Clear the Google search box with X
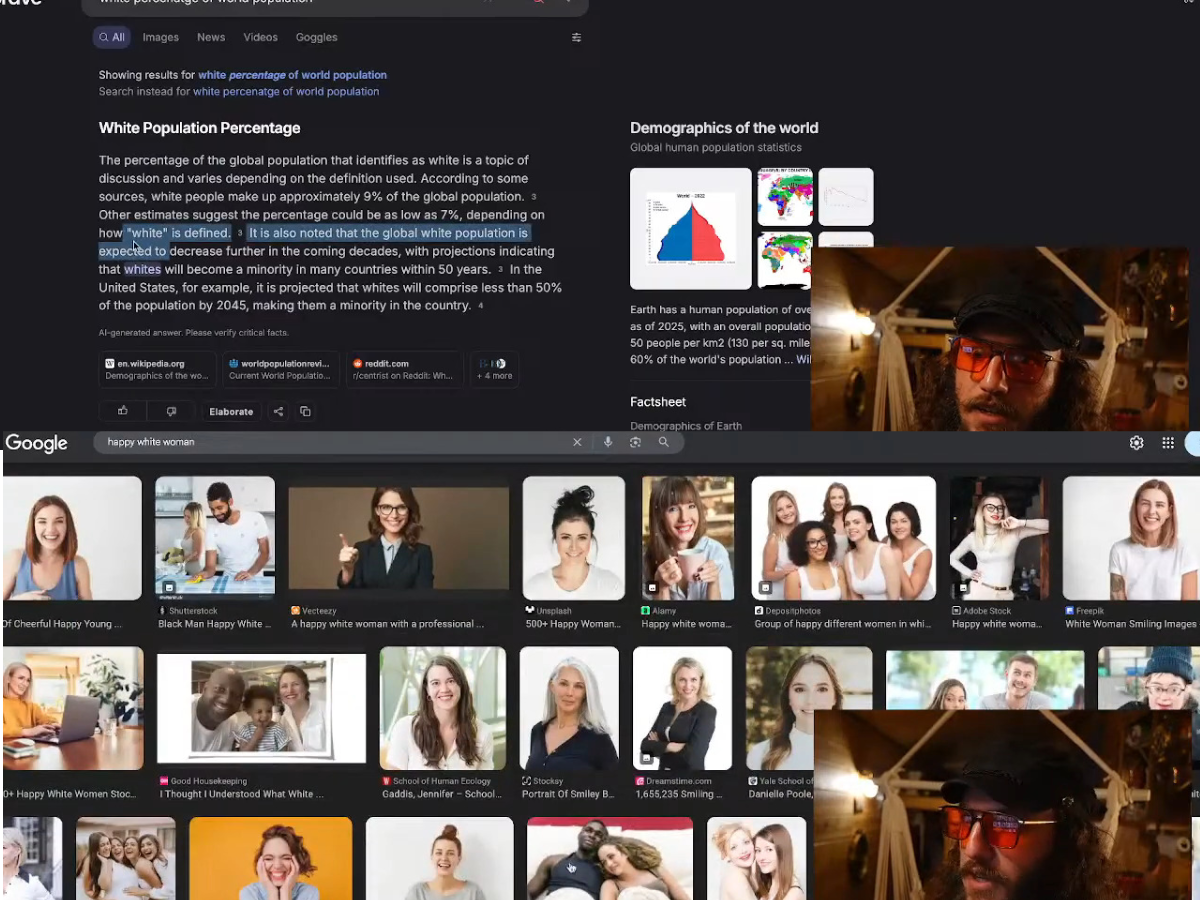This screenshot has width=1200, height=900. tap(577, 442)
